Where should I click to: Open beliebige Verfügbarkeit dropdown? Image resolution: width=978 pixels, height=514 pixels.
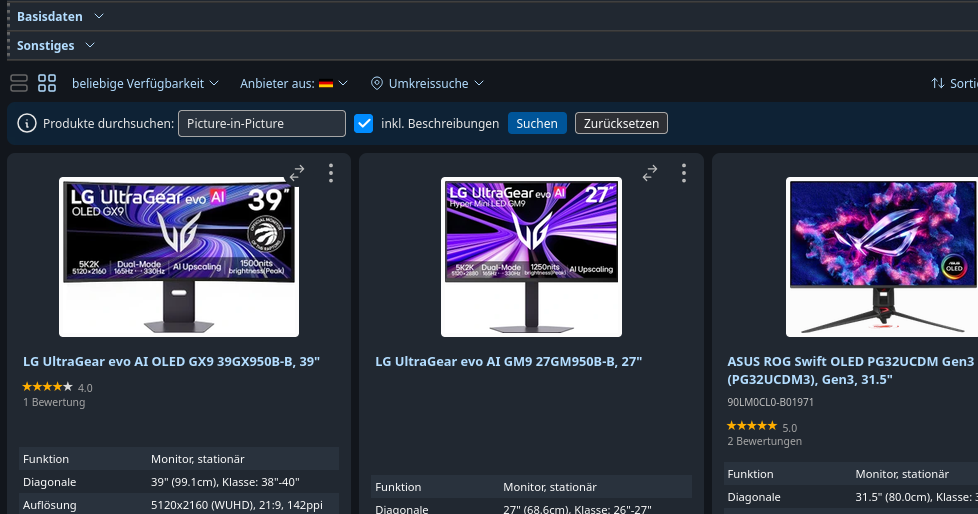coord(145,84)
